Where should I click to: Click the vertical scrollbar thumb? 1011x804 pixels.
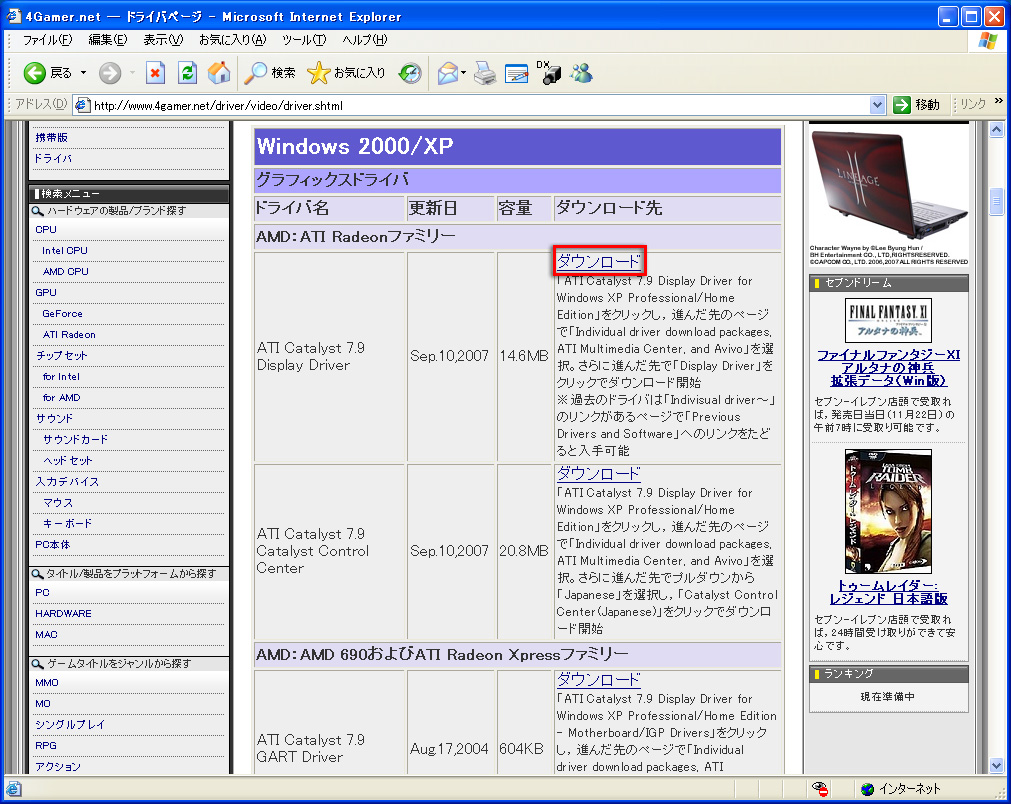(996, 201)
